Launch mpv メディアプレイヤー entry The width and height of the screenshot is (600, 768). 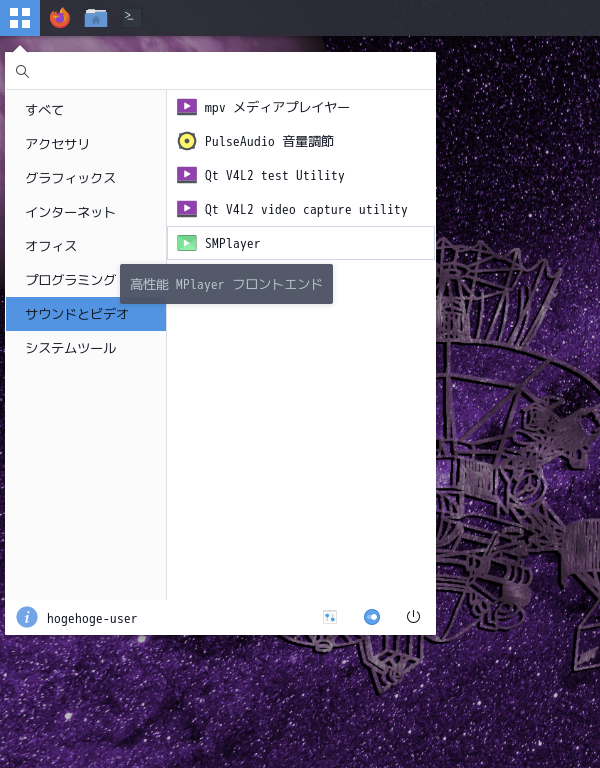[x=301, y=107]
